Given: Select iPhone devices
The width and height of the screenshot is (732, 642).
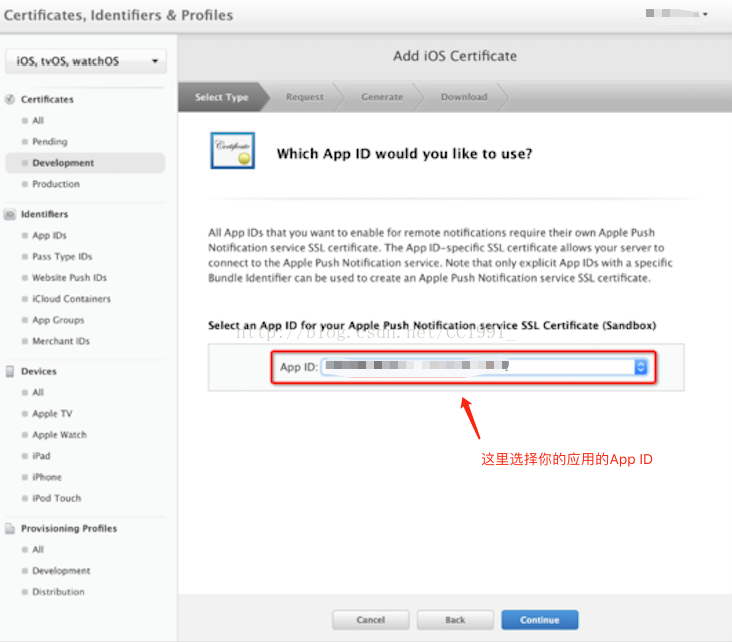Looking at the screenshot, I should click(47, 477).
